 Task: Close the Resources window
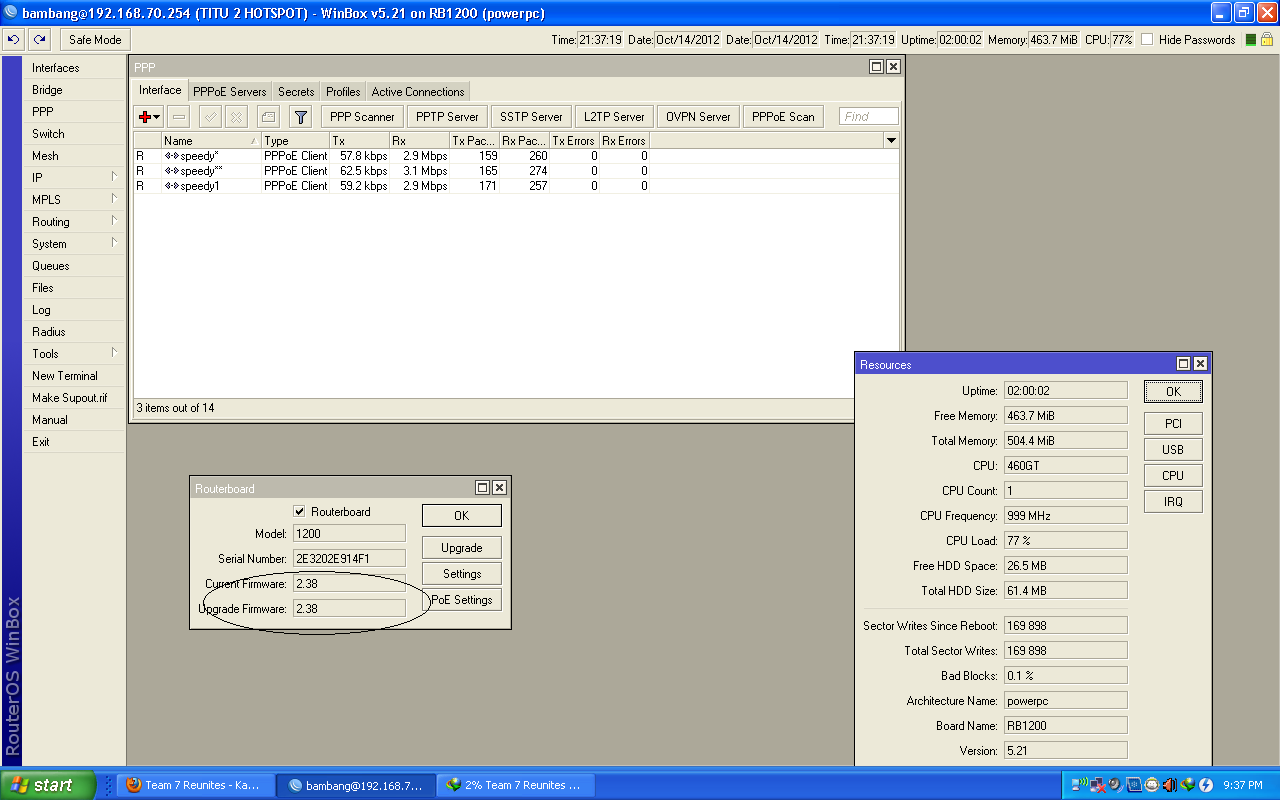pos(1200,364)
